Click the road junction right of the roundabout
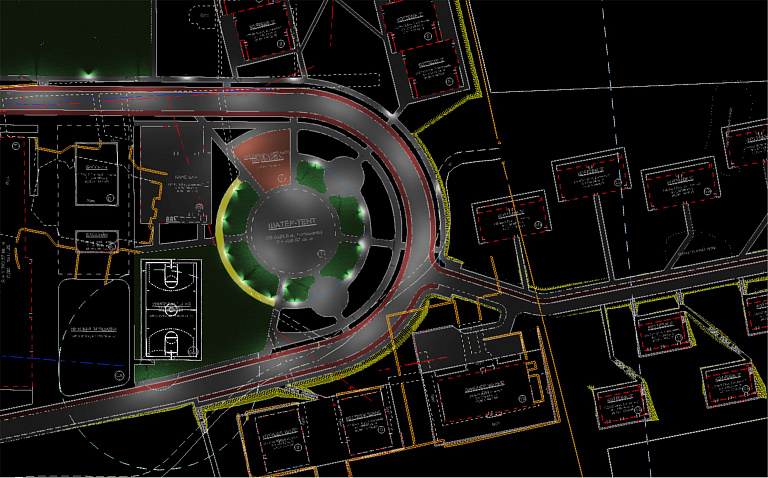The width and height of the screenshot is (768, 478). (x=440, y=266)
